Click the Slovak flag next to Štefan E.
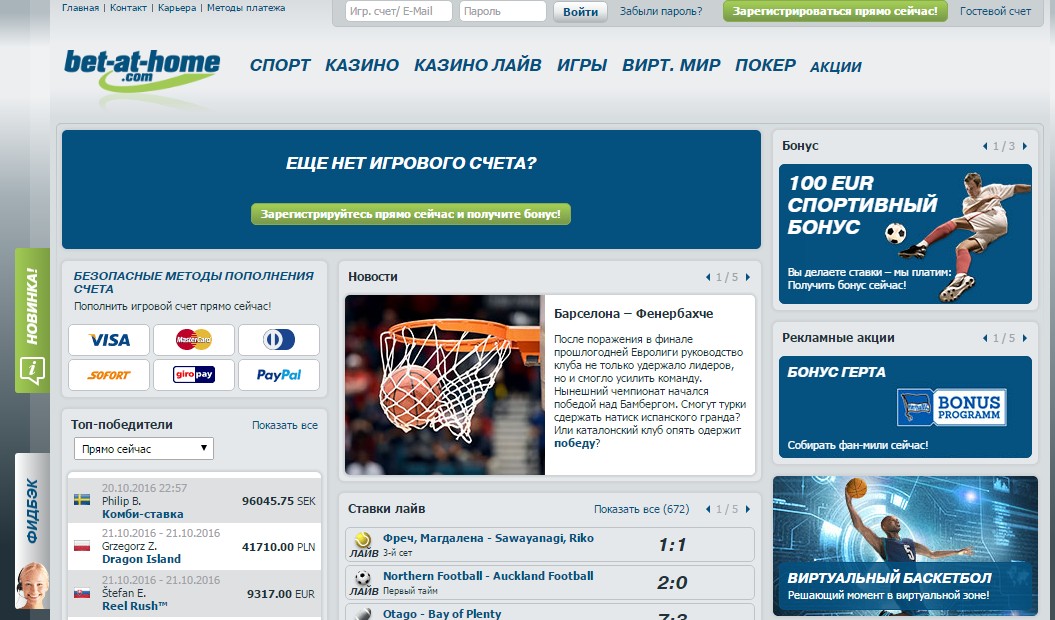 click(x=82, y=592)
